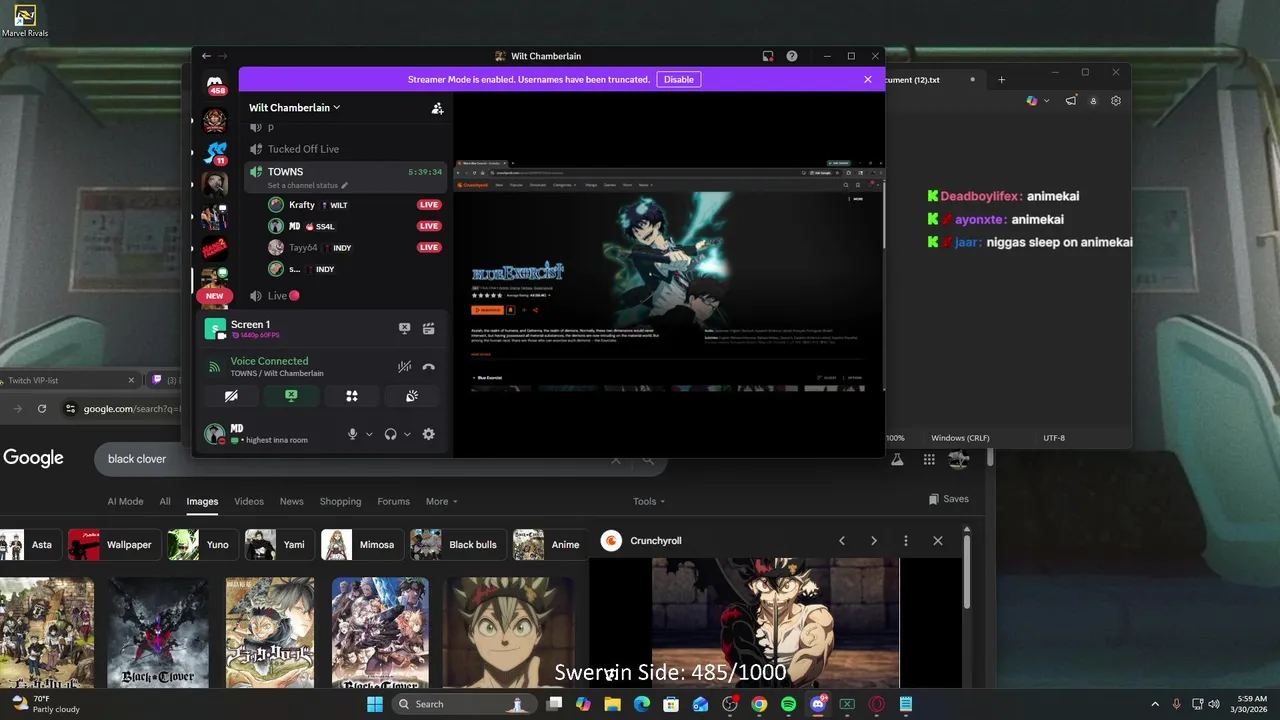Open Spotify from the taskbar

point(788,704)
